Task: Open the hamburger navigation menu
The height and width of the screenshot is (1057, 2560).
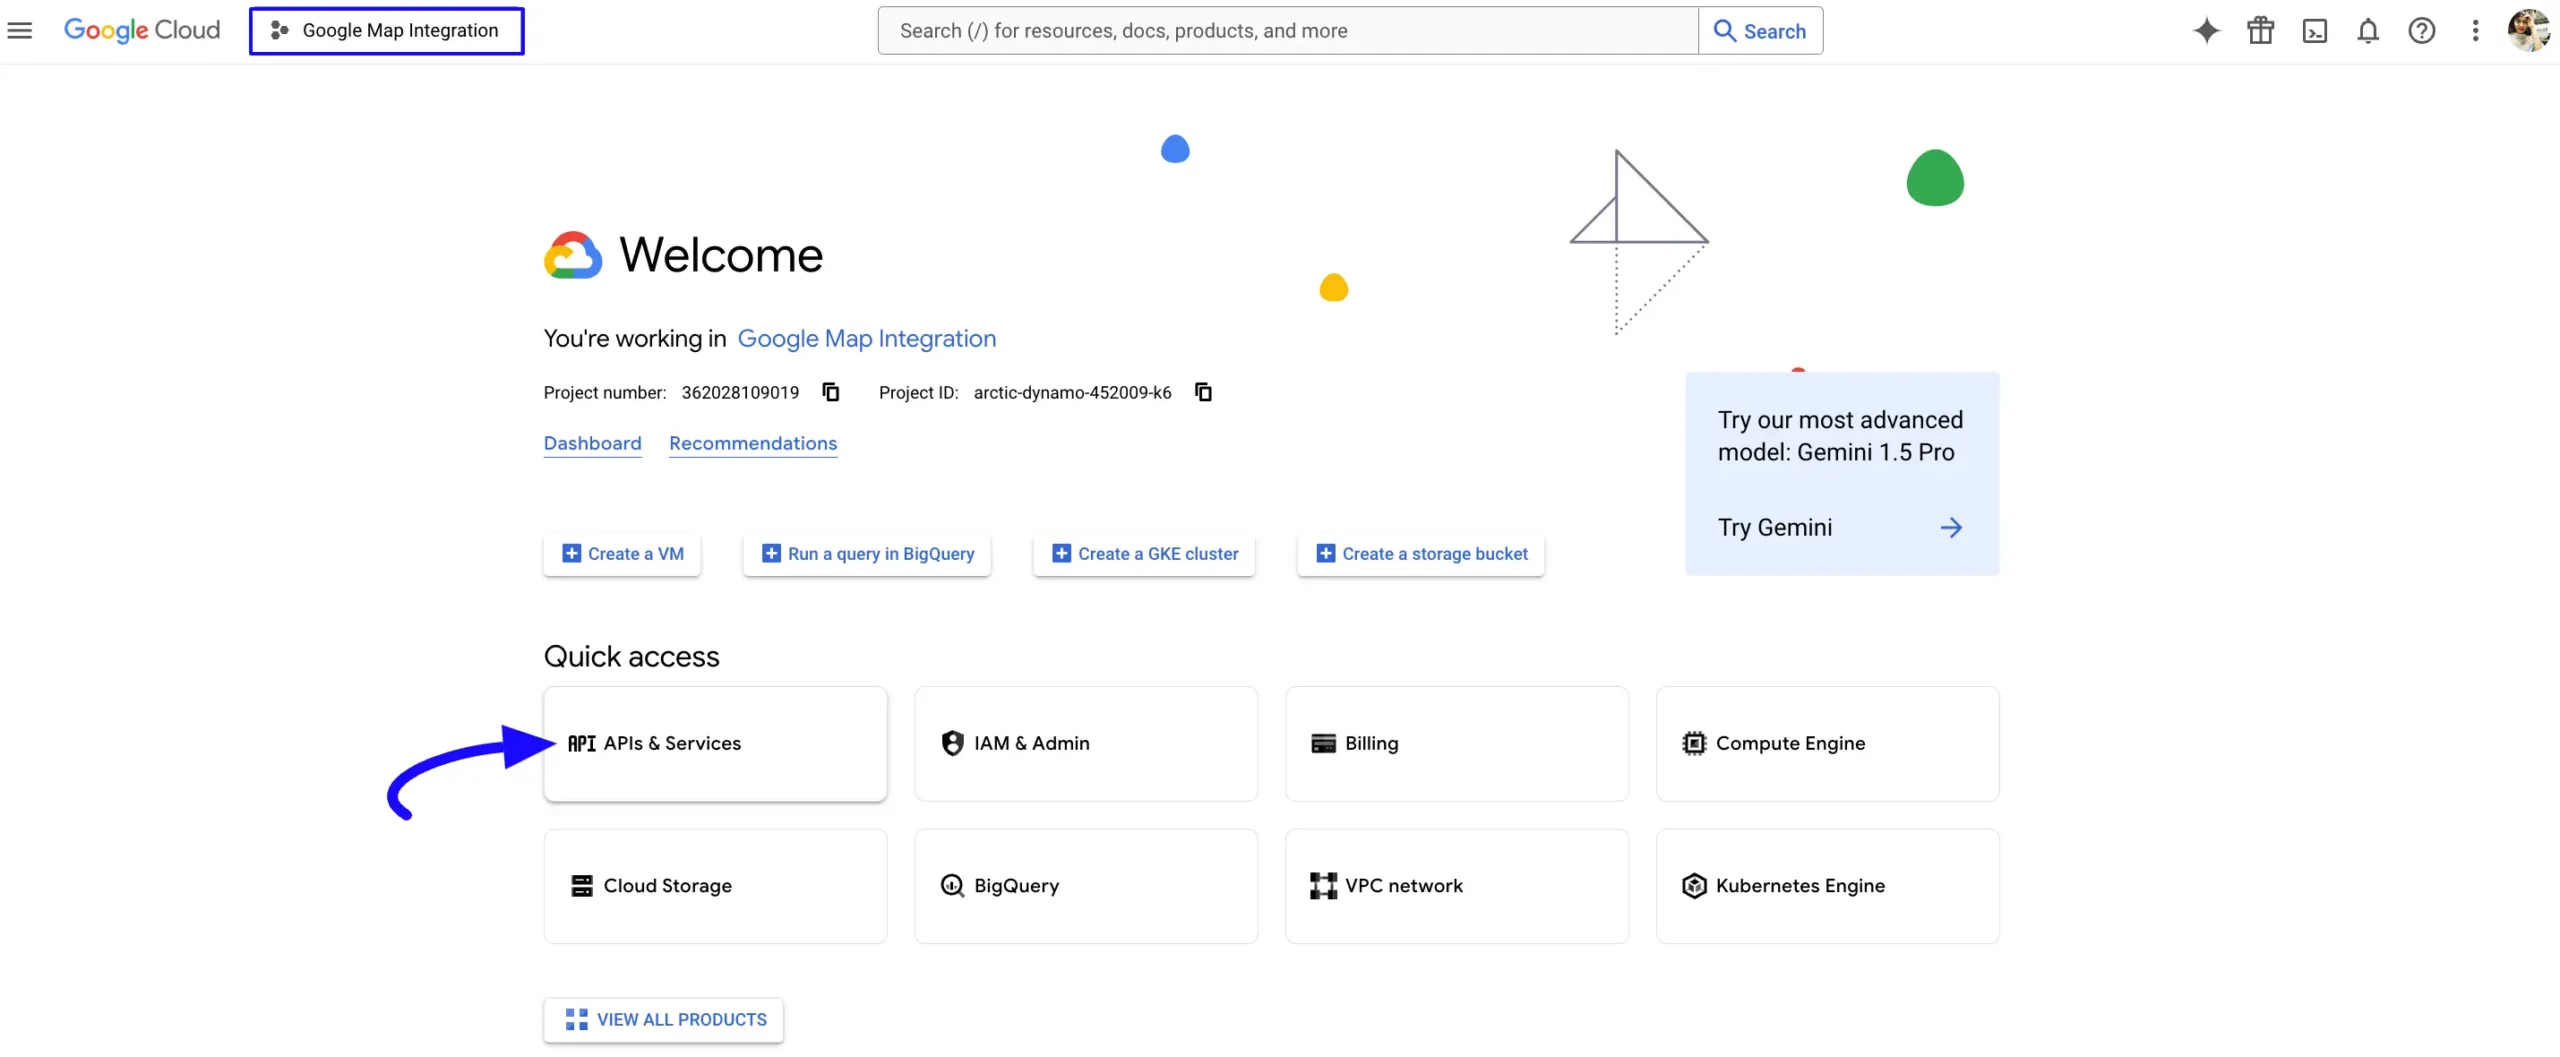Action: point(20,31)
